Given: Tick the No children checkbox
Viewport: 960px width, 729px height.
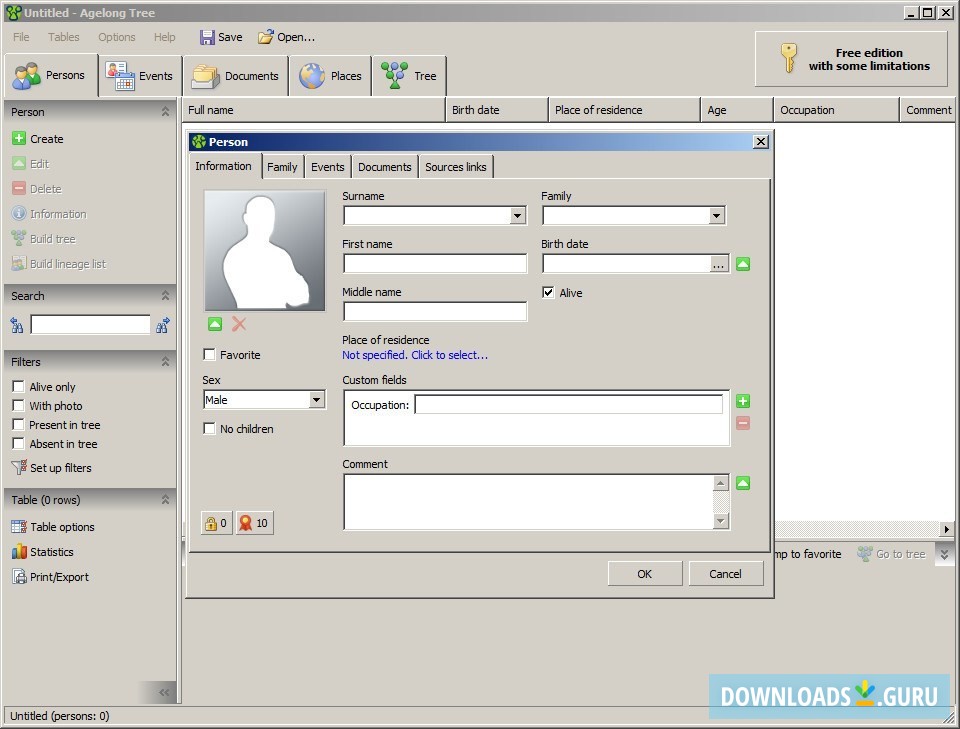Looking at the screenshot, I should [209, 429].
